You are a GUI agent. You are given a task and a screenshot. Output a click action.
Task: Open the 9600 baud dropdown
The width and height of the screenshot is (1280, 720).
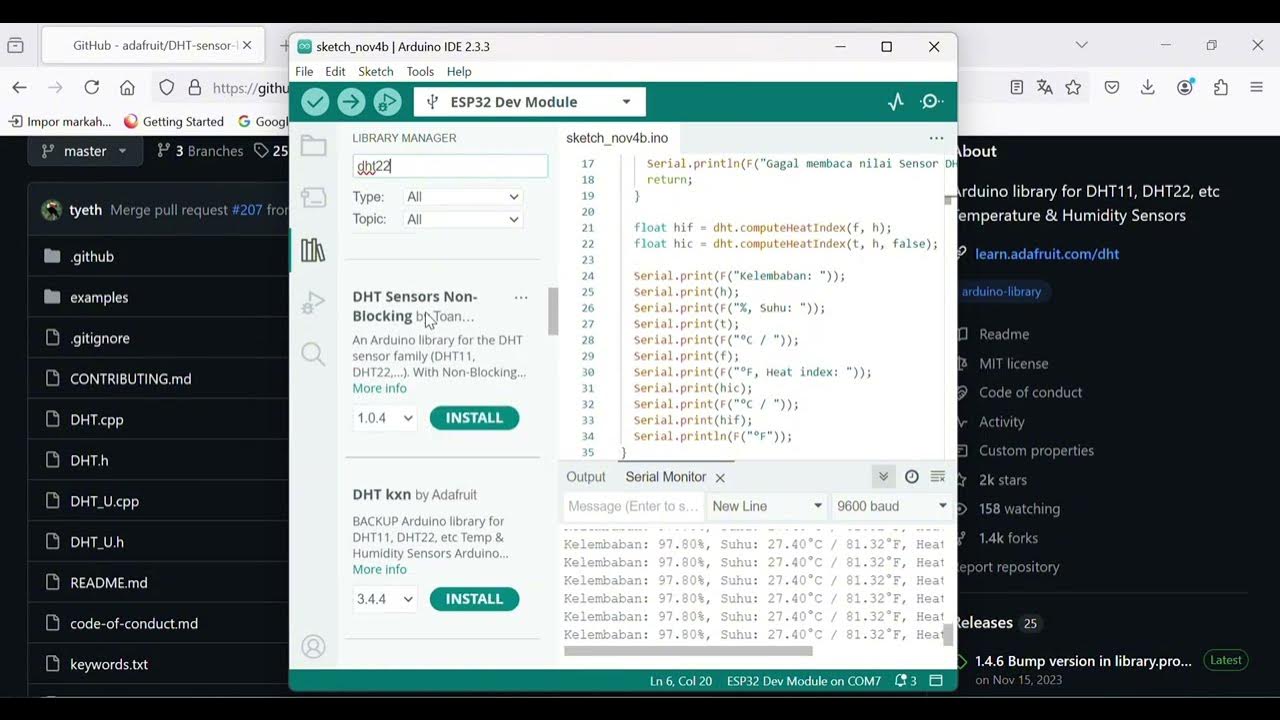click(891, 506)
